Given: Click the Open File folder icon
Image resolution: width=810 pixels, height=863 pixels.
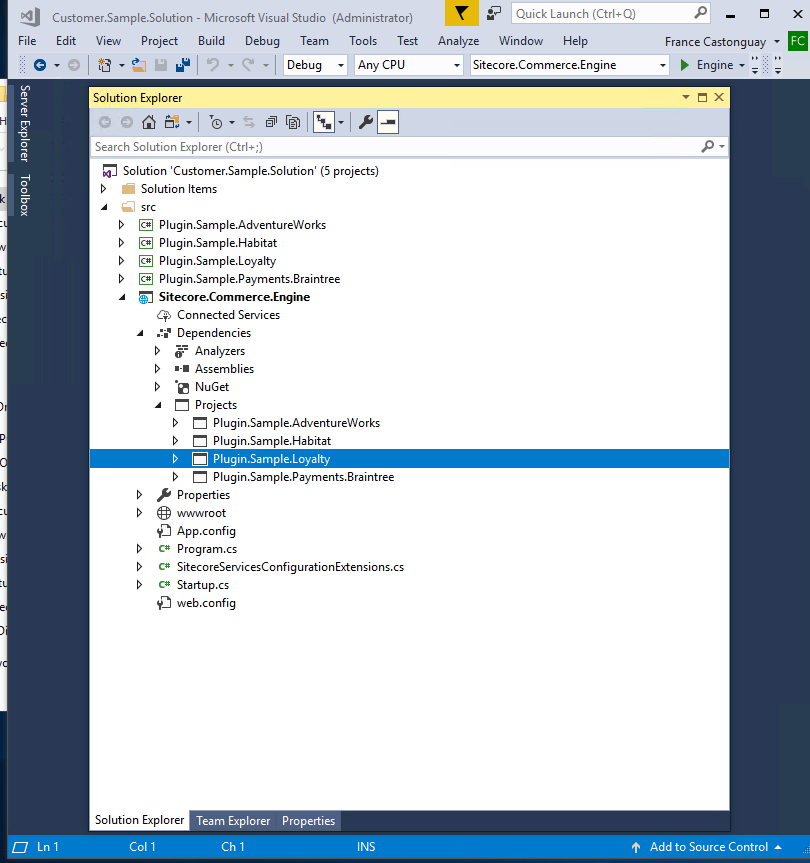Looking at the screenshot, I should (139, 65).
